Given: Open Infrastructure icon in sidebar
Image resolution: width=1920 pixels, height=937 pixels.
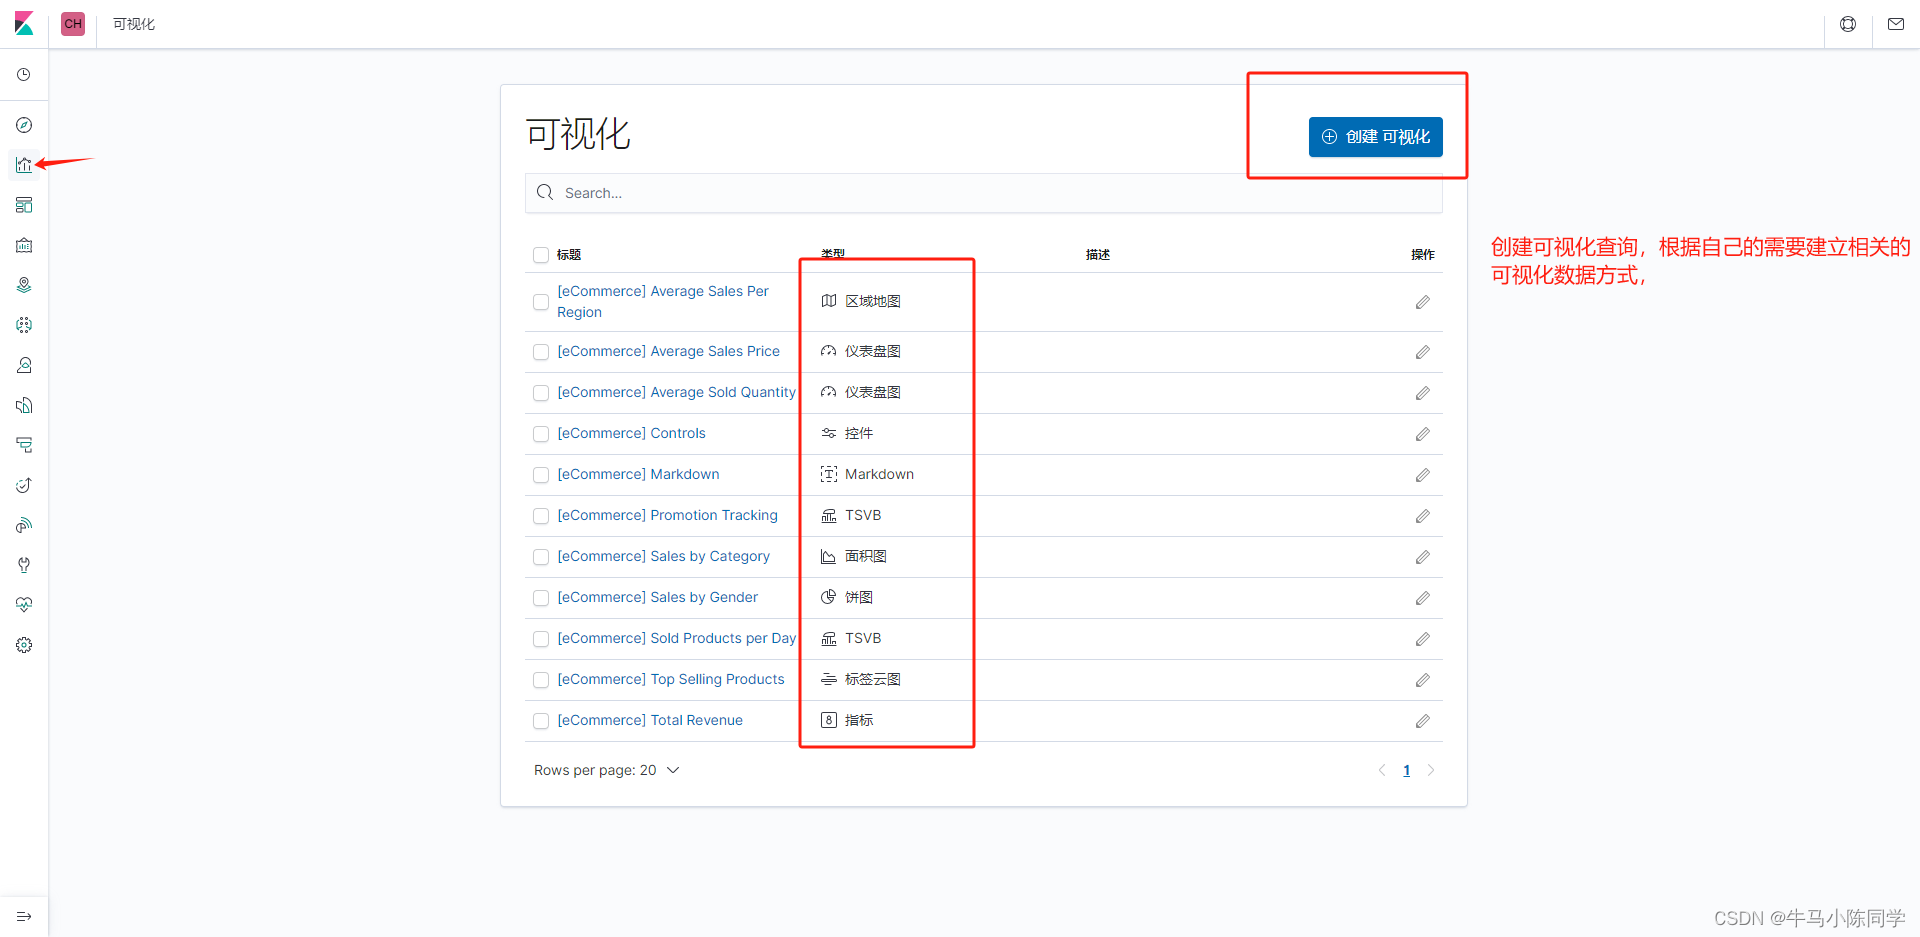Looking at the screenshot, I should 24,365.
